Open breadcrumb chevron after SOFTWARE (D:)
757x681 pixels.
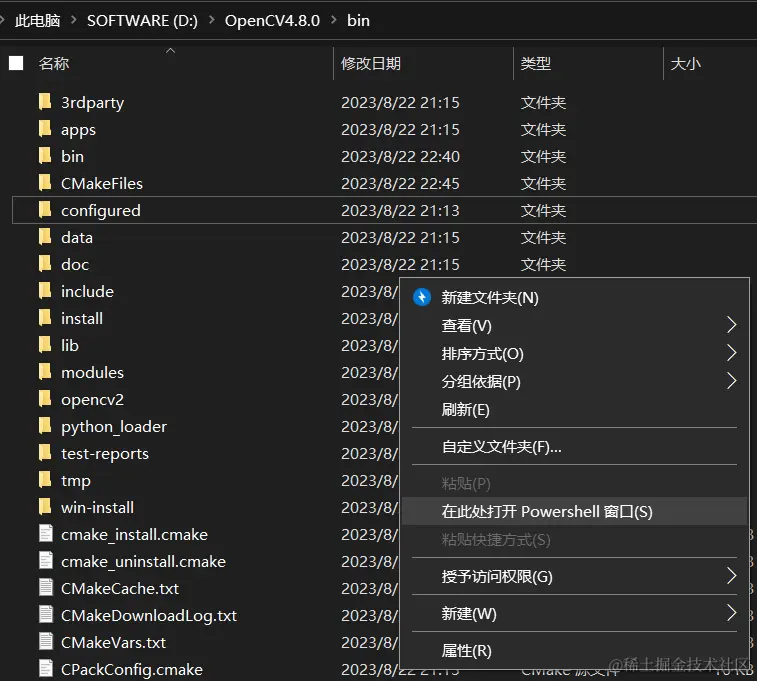point(211,20)
